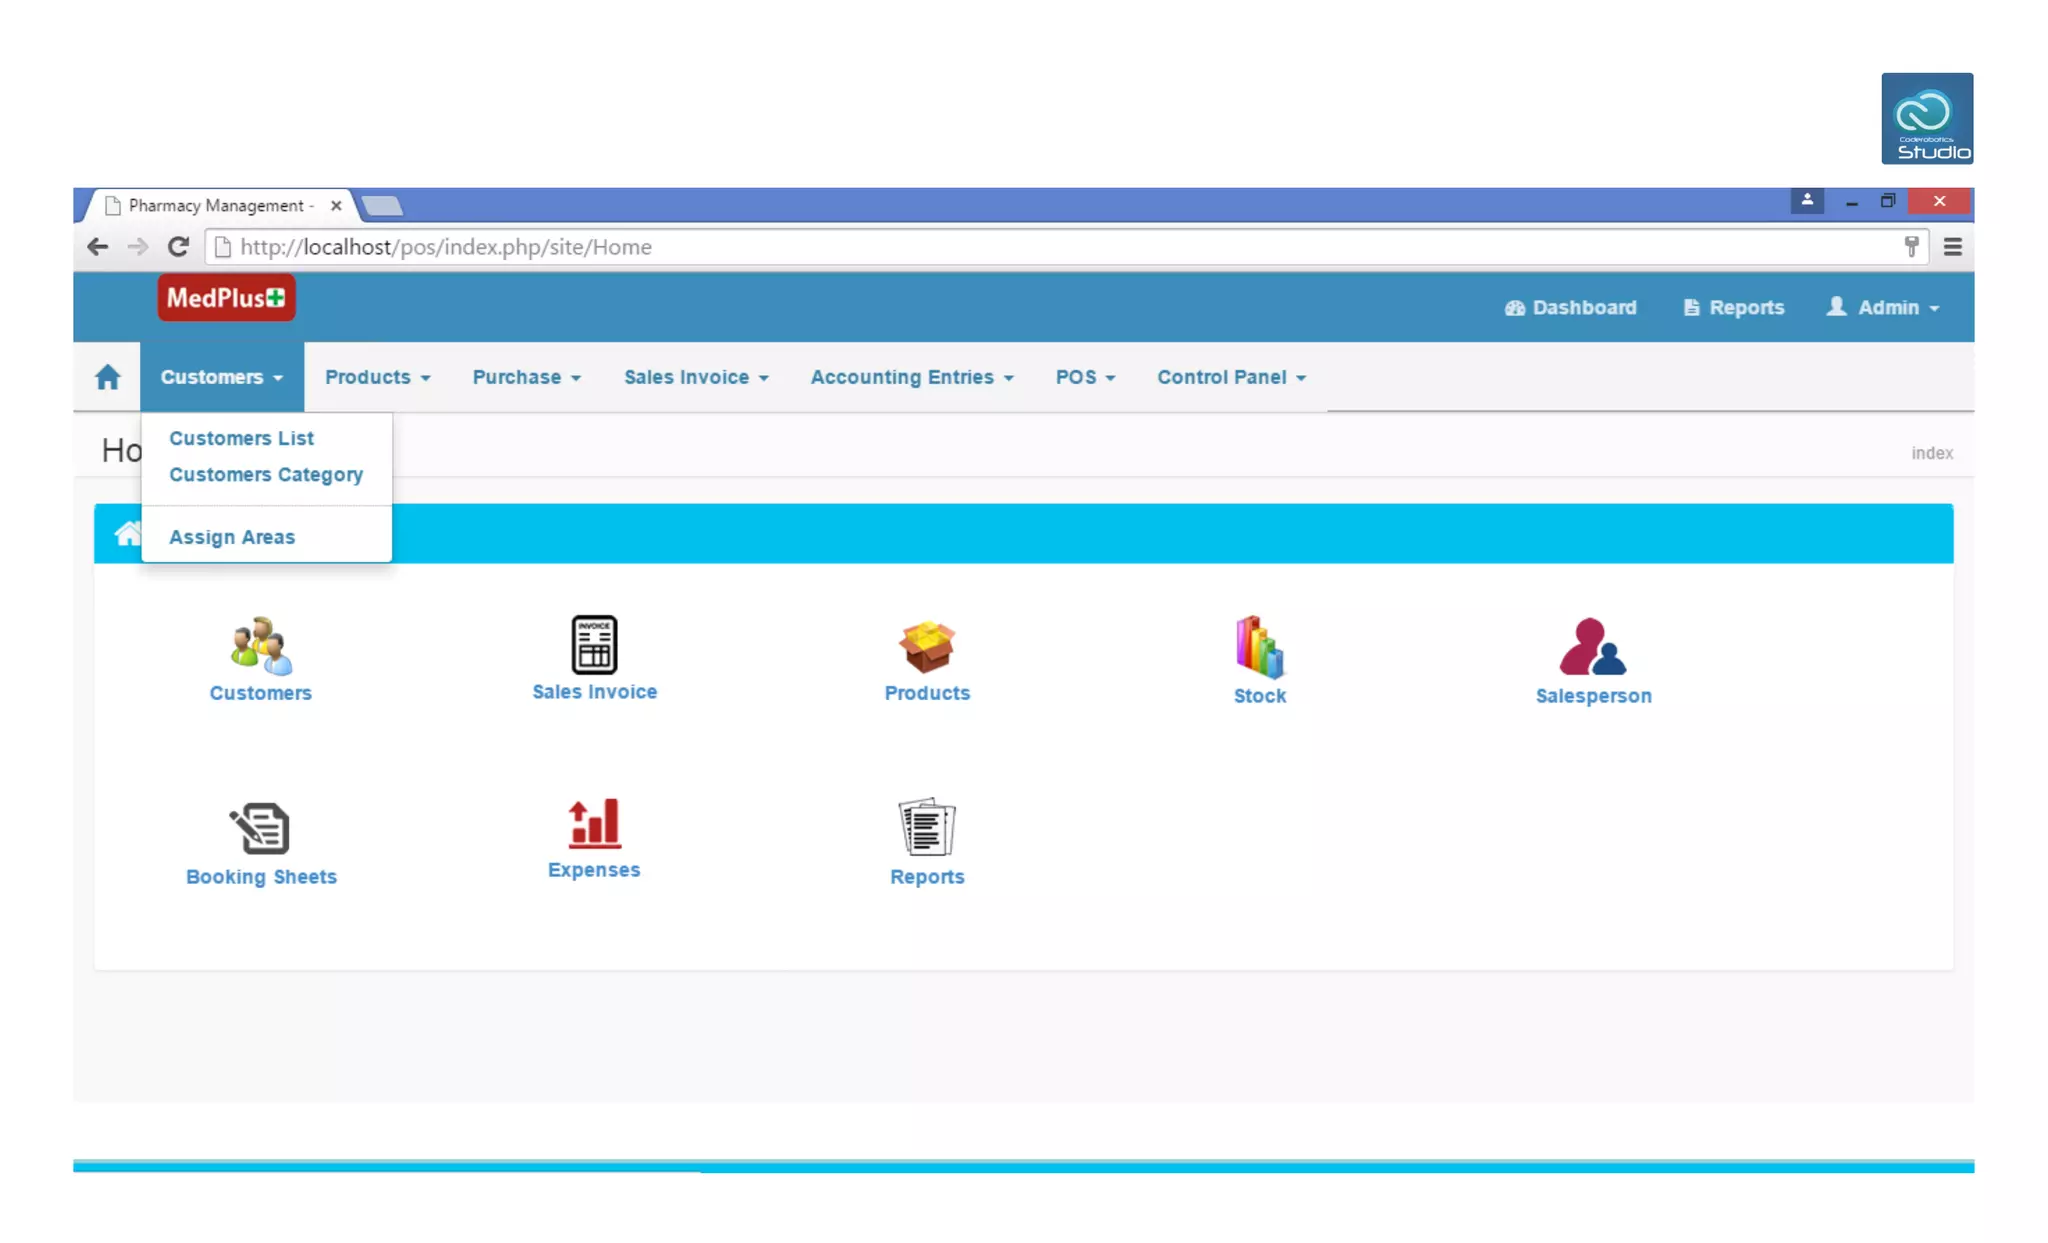Image resolution: width=2048 pixels, height=1243 pixels.
Task: Select Customers List menu entry
Action: click(x=241, y=438)
